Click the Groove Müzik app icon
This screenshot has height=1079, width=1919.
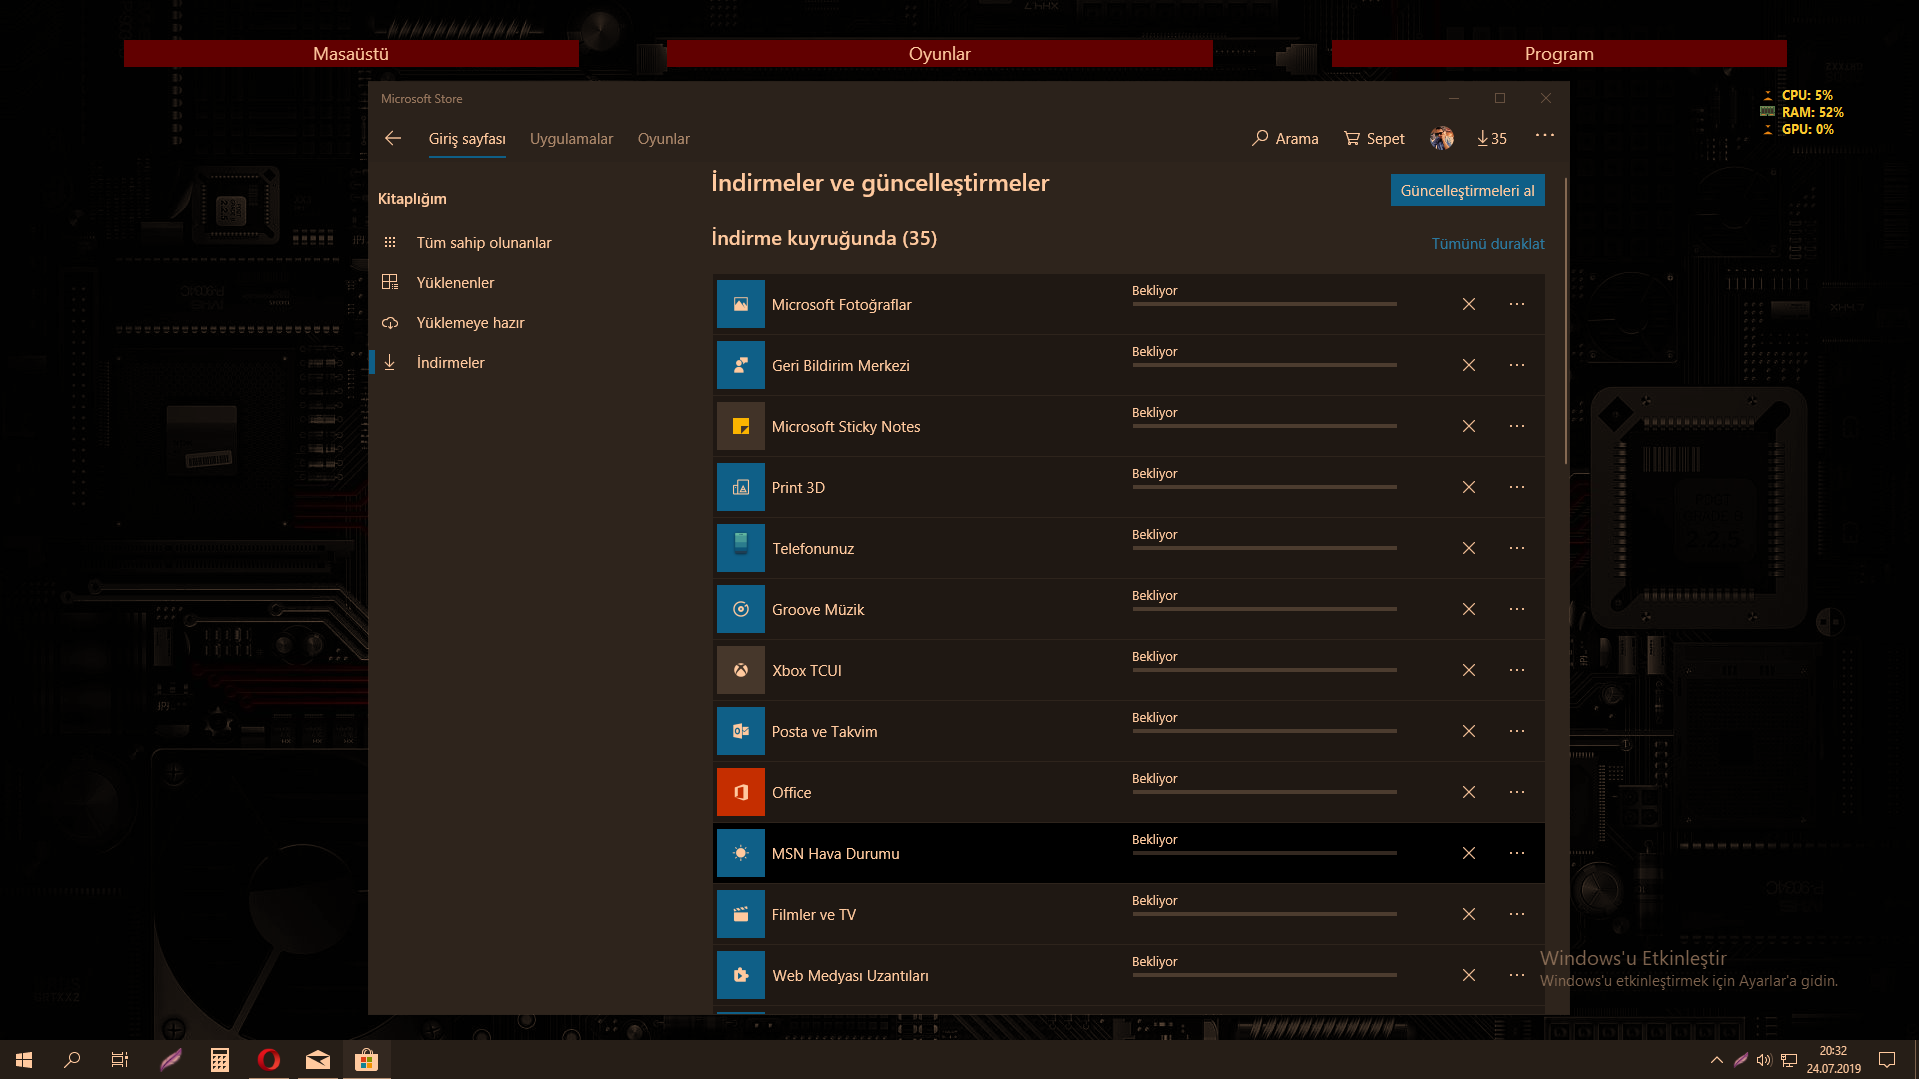point(741,609)
